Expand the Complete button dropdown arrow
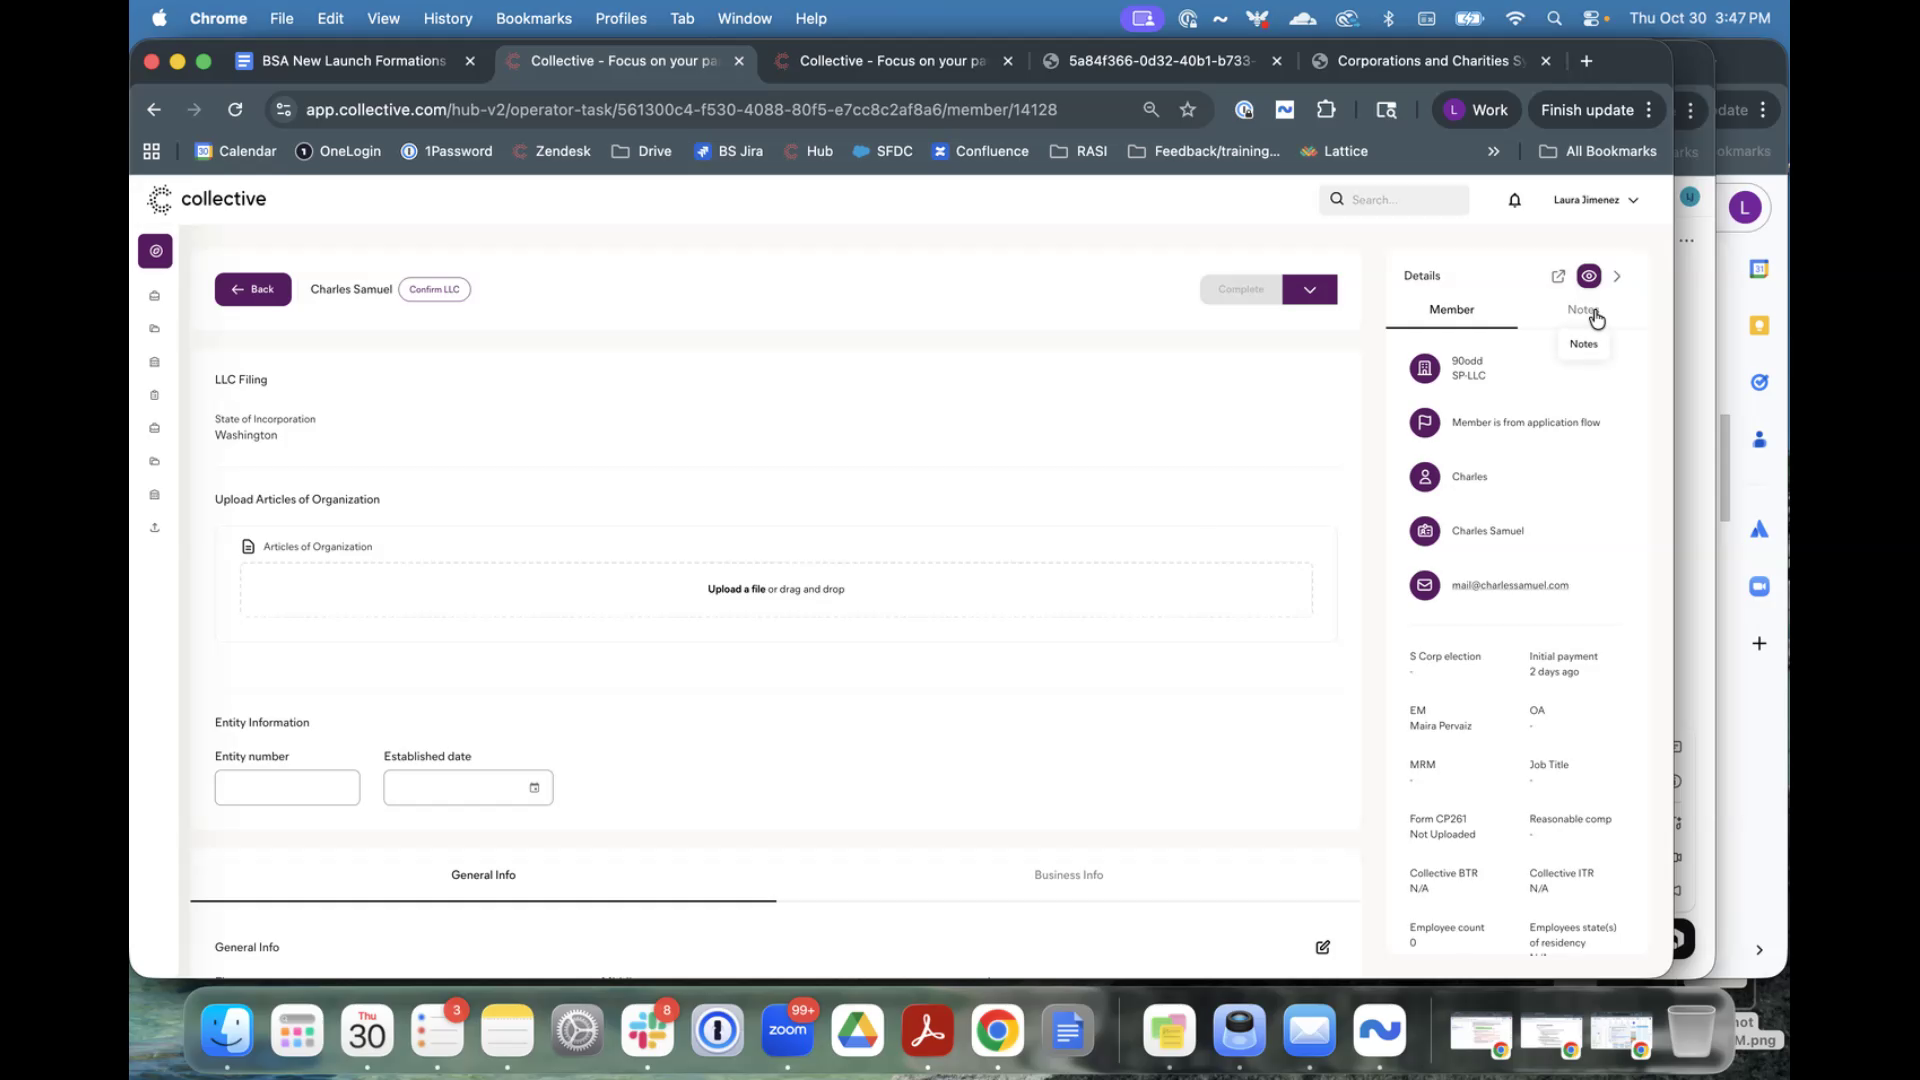Viewport: 1920px width, 1080px height. 1309,289
